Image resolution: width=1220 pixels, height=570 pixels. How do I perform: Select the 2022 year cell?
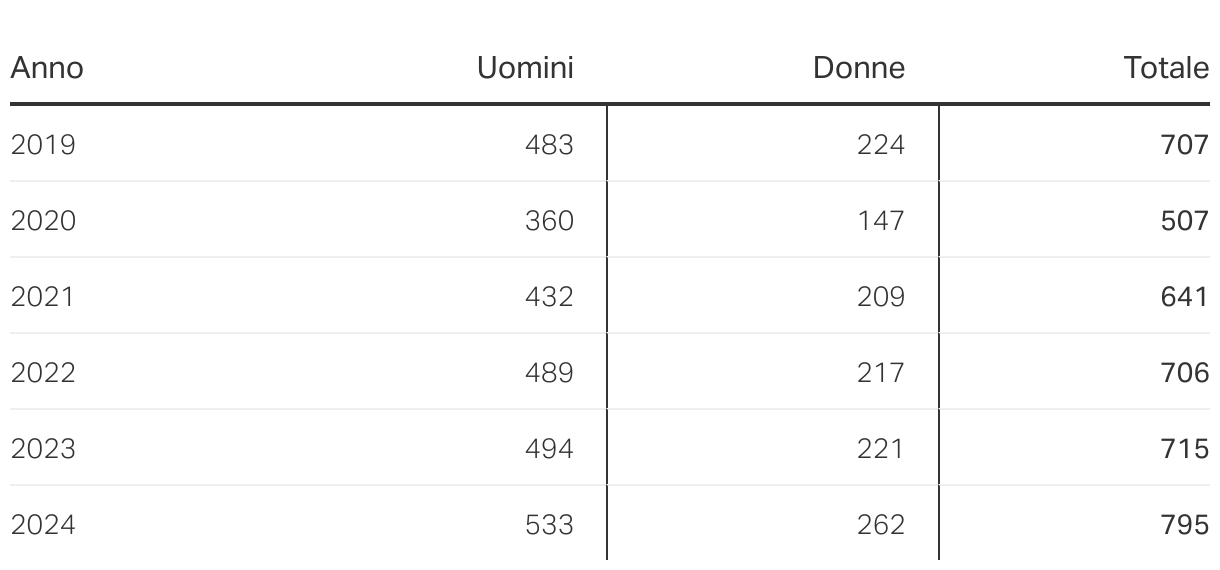click(43, 373)
